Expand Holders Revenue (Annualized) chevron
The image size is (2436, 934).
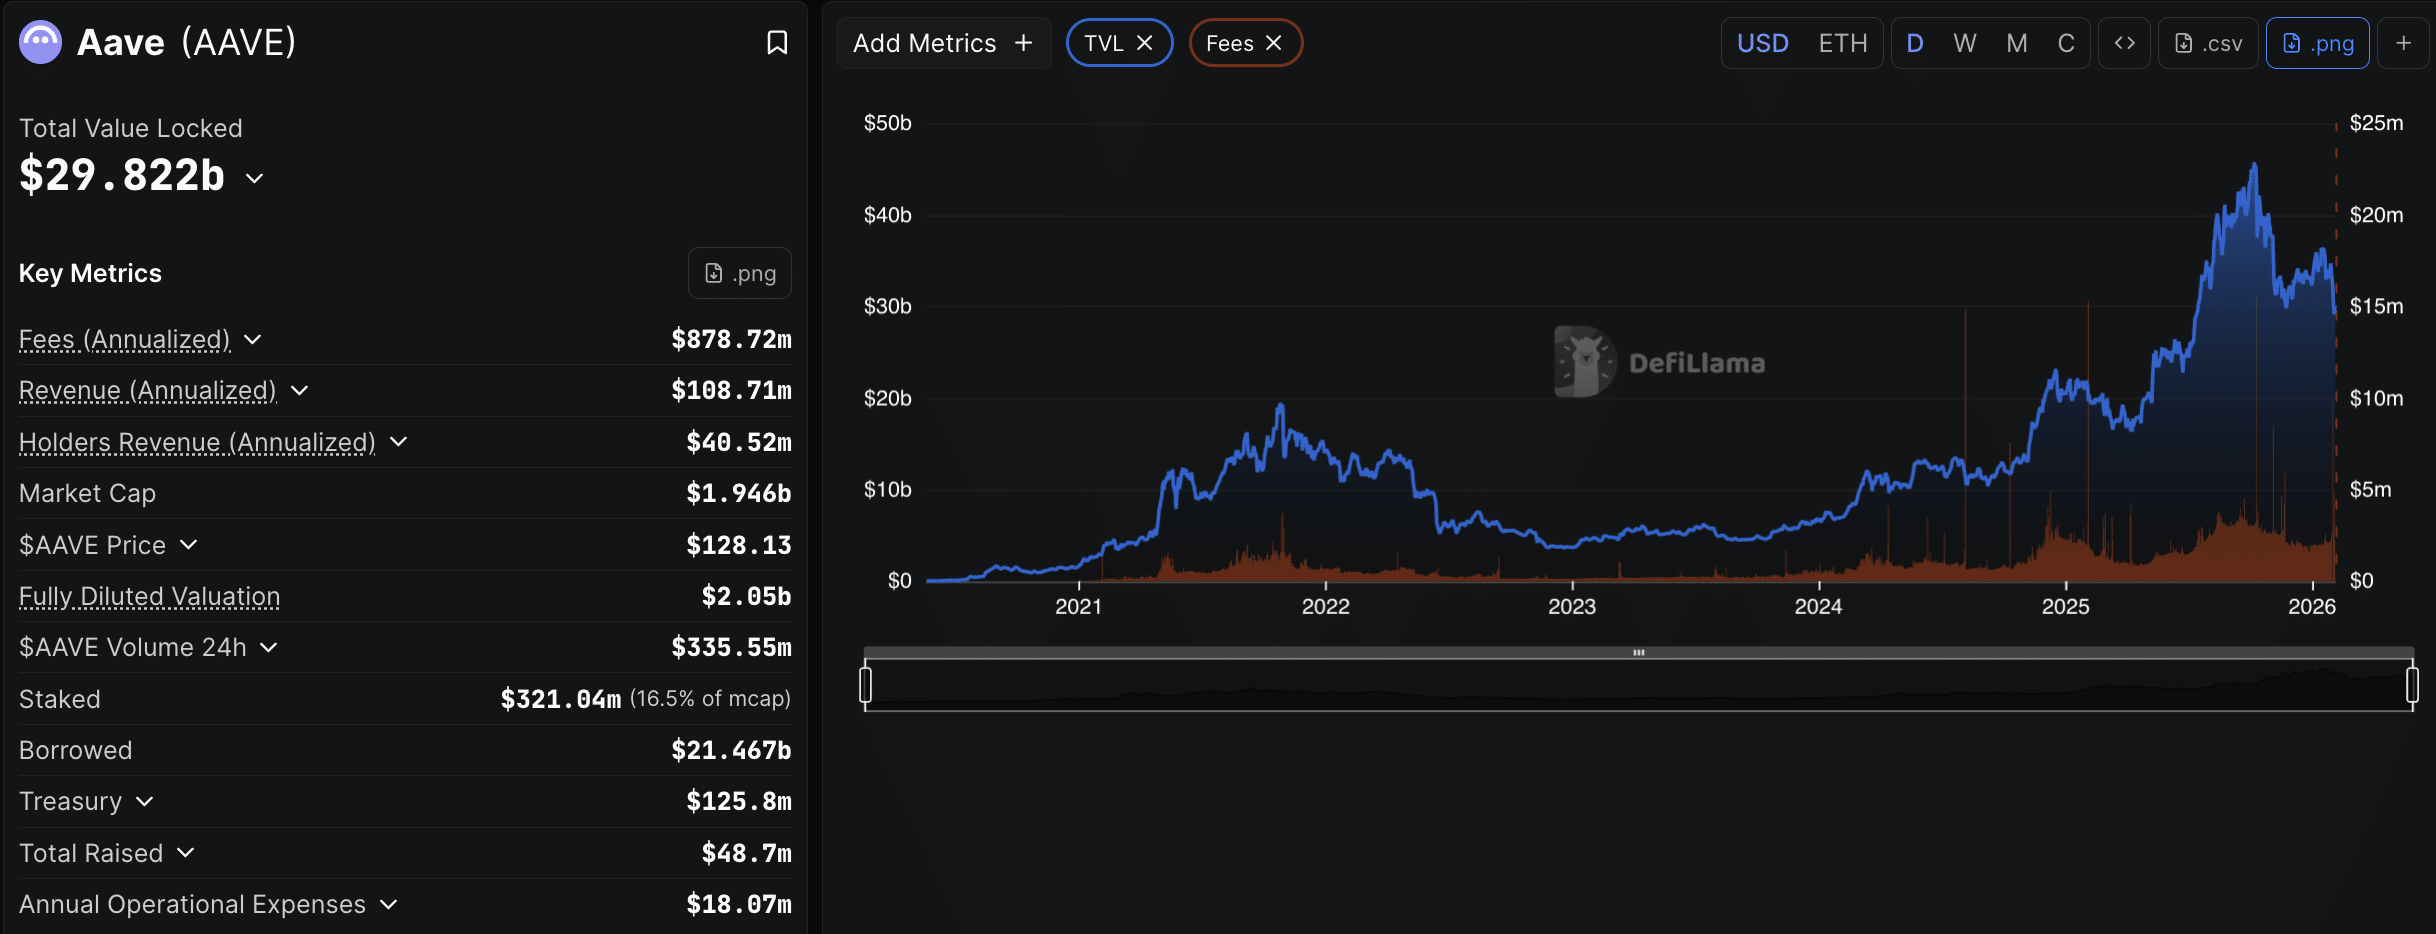coord(398,441)
